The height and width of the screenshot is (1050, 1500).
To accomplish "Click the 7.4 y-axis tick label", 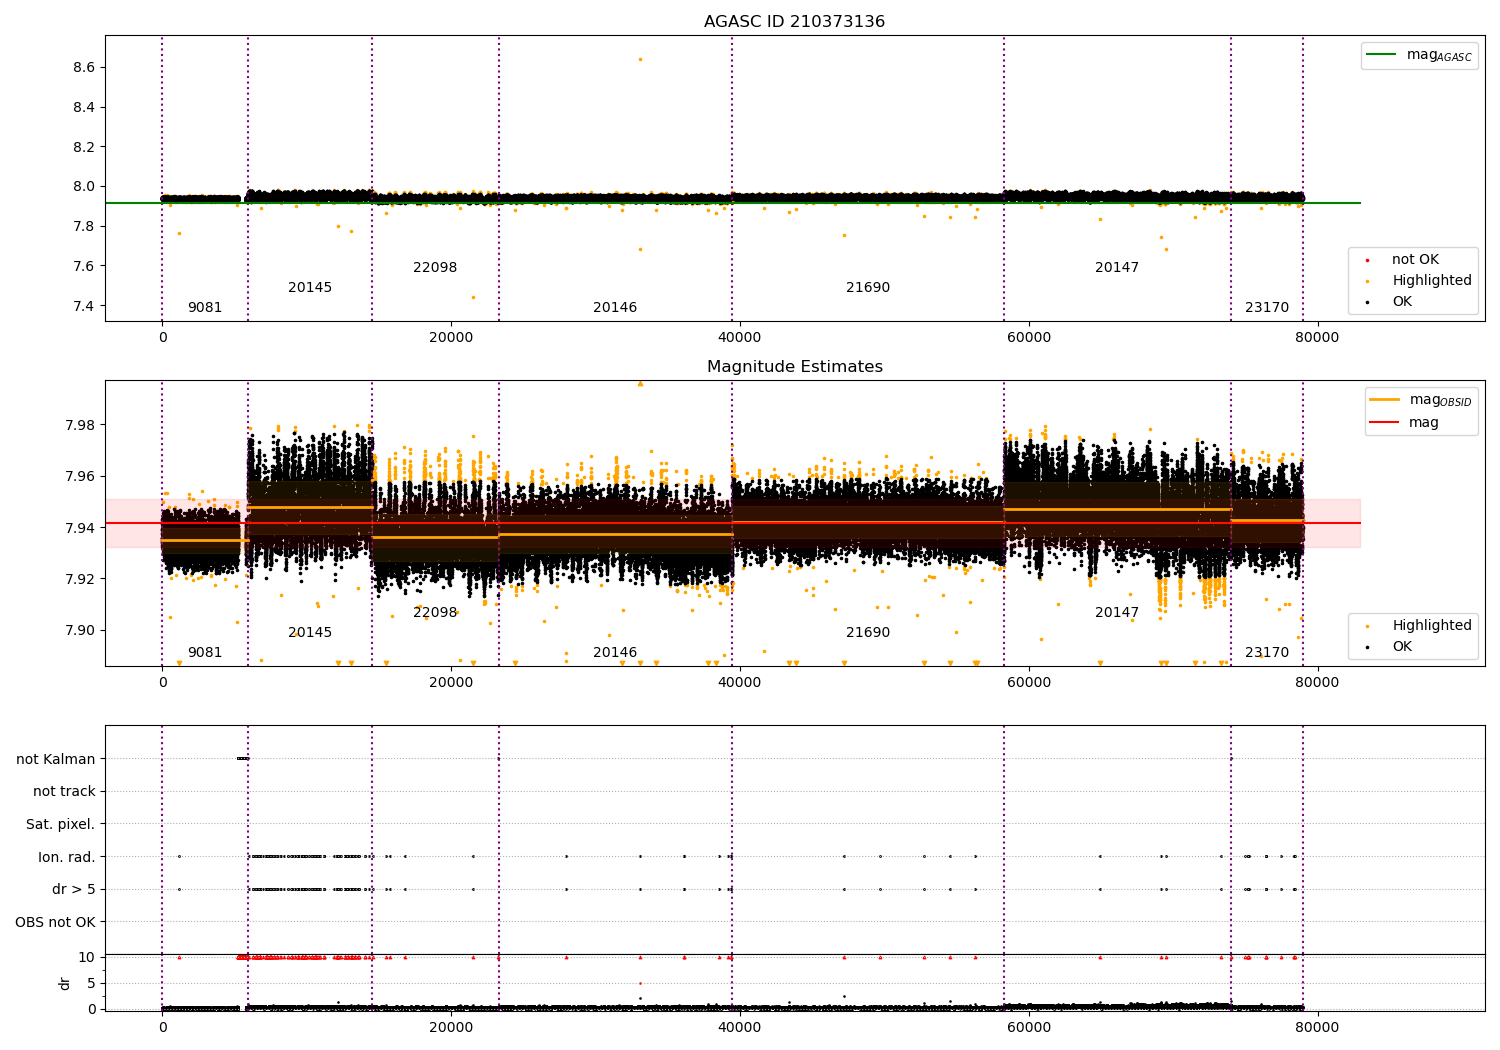I will coord(83,306).
